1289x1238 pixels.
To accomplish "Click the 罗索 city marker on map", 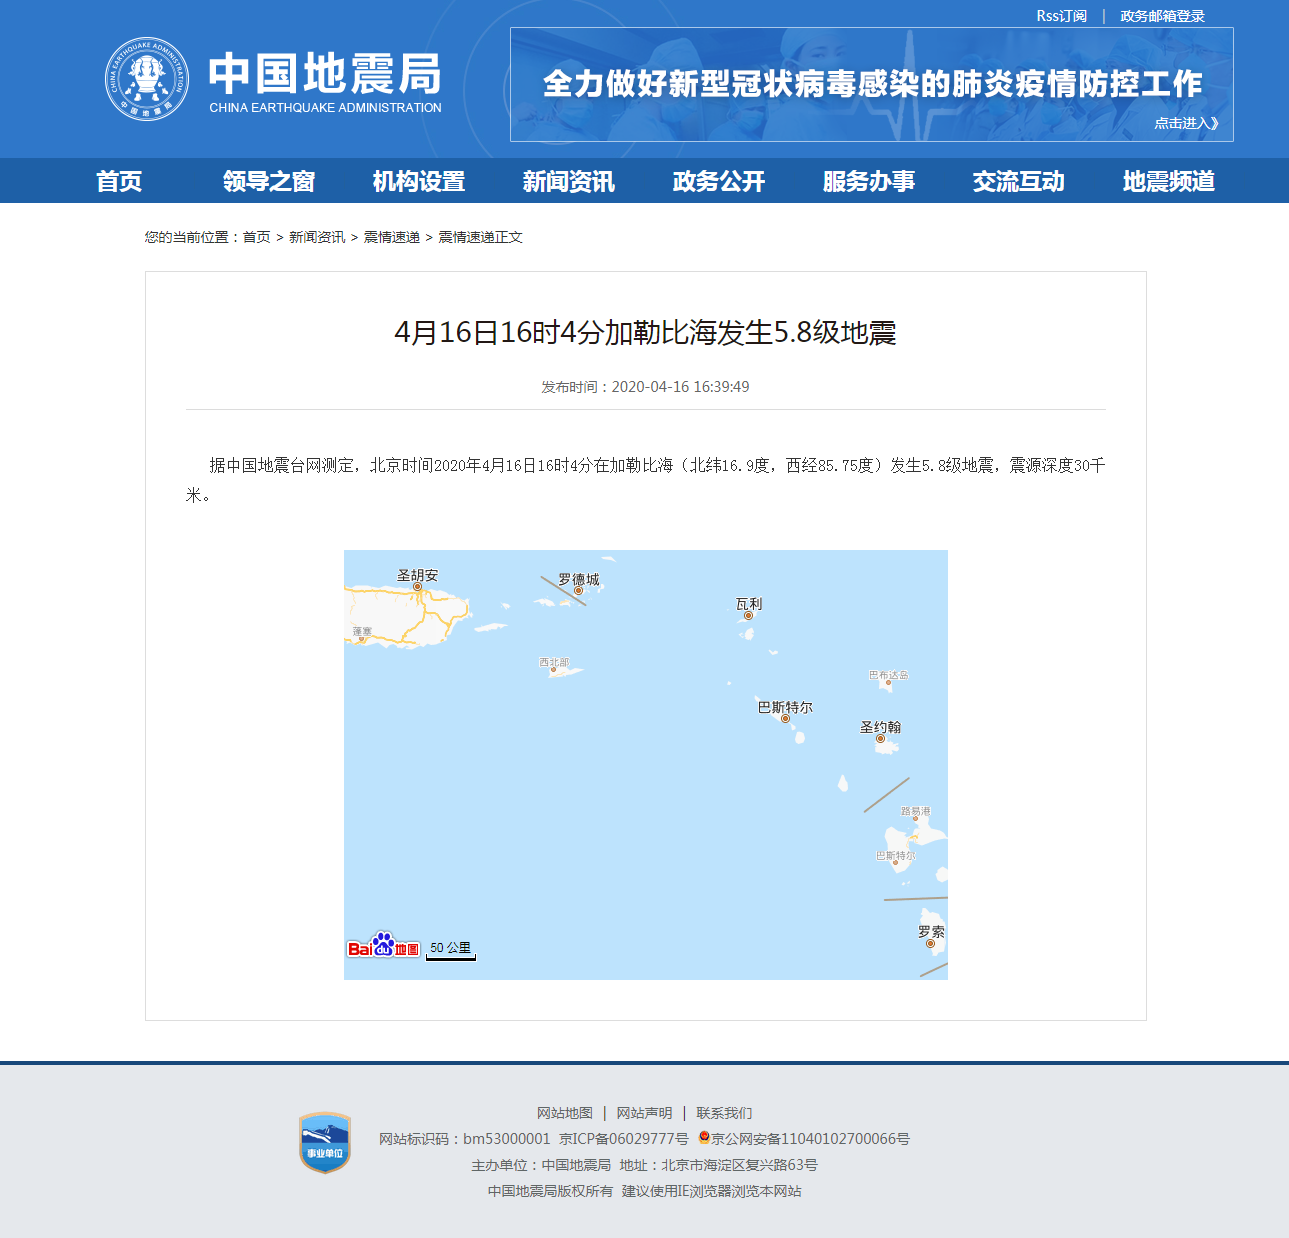I will (x=930, y=943).
